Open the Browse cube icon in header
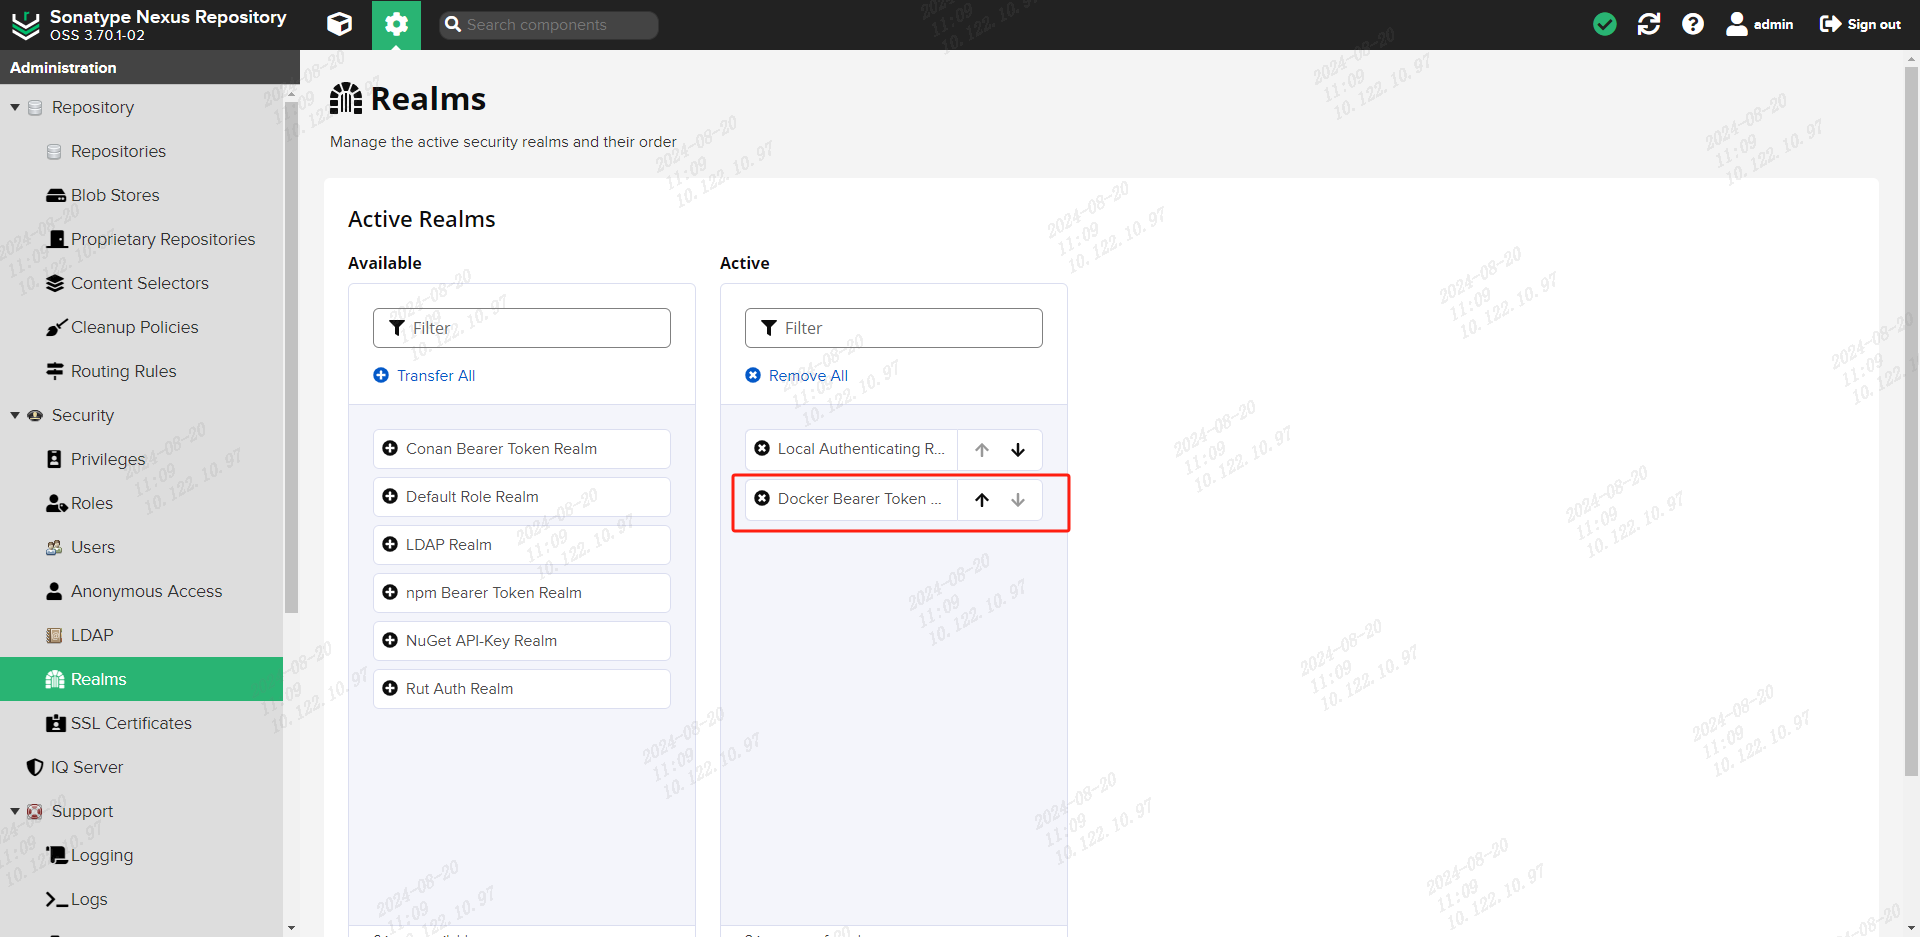The width and height of the screenshot is (1920, 937). pyautogui.click(x=340, y=24)
